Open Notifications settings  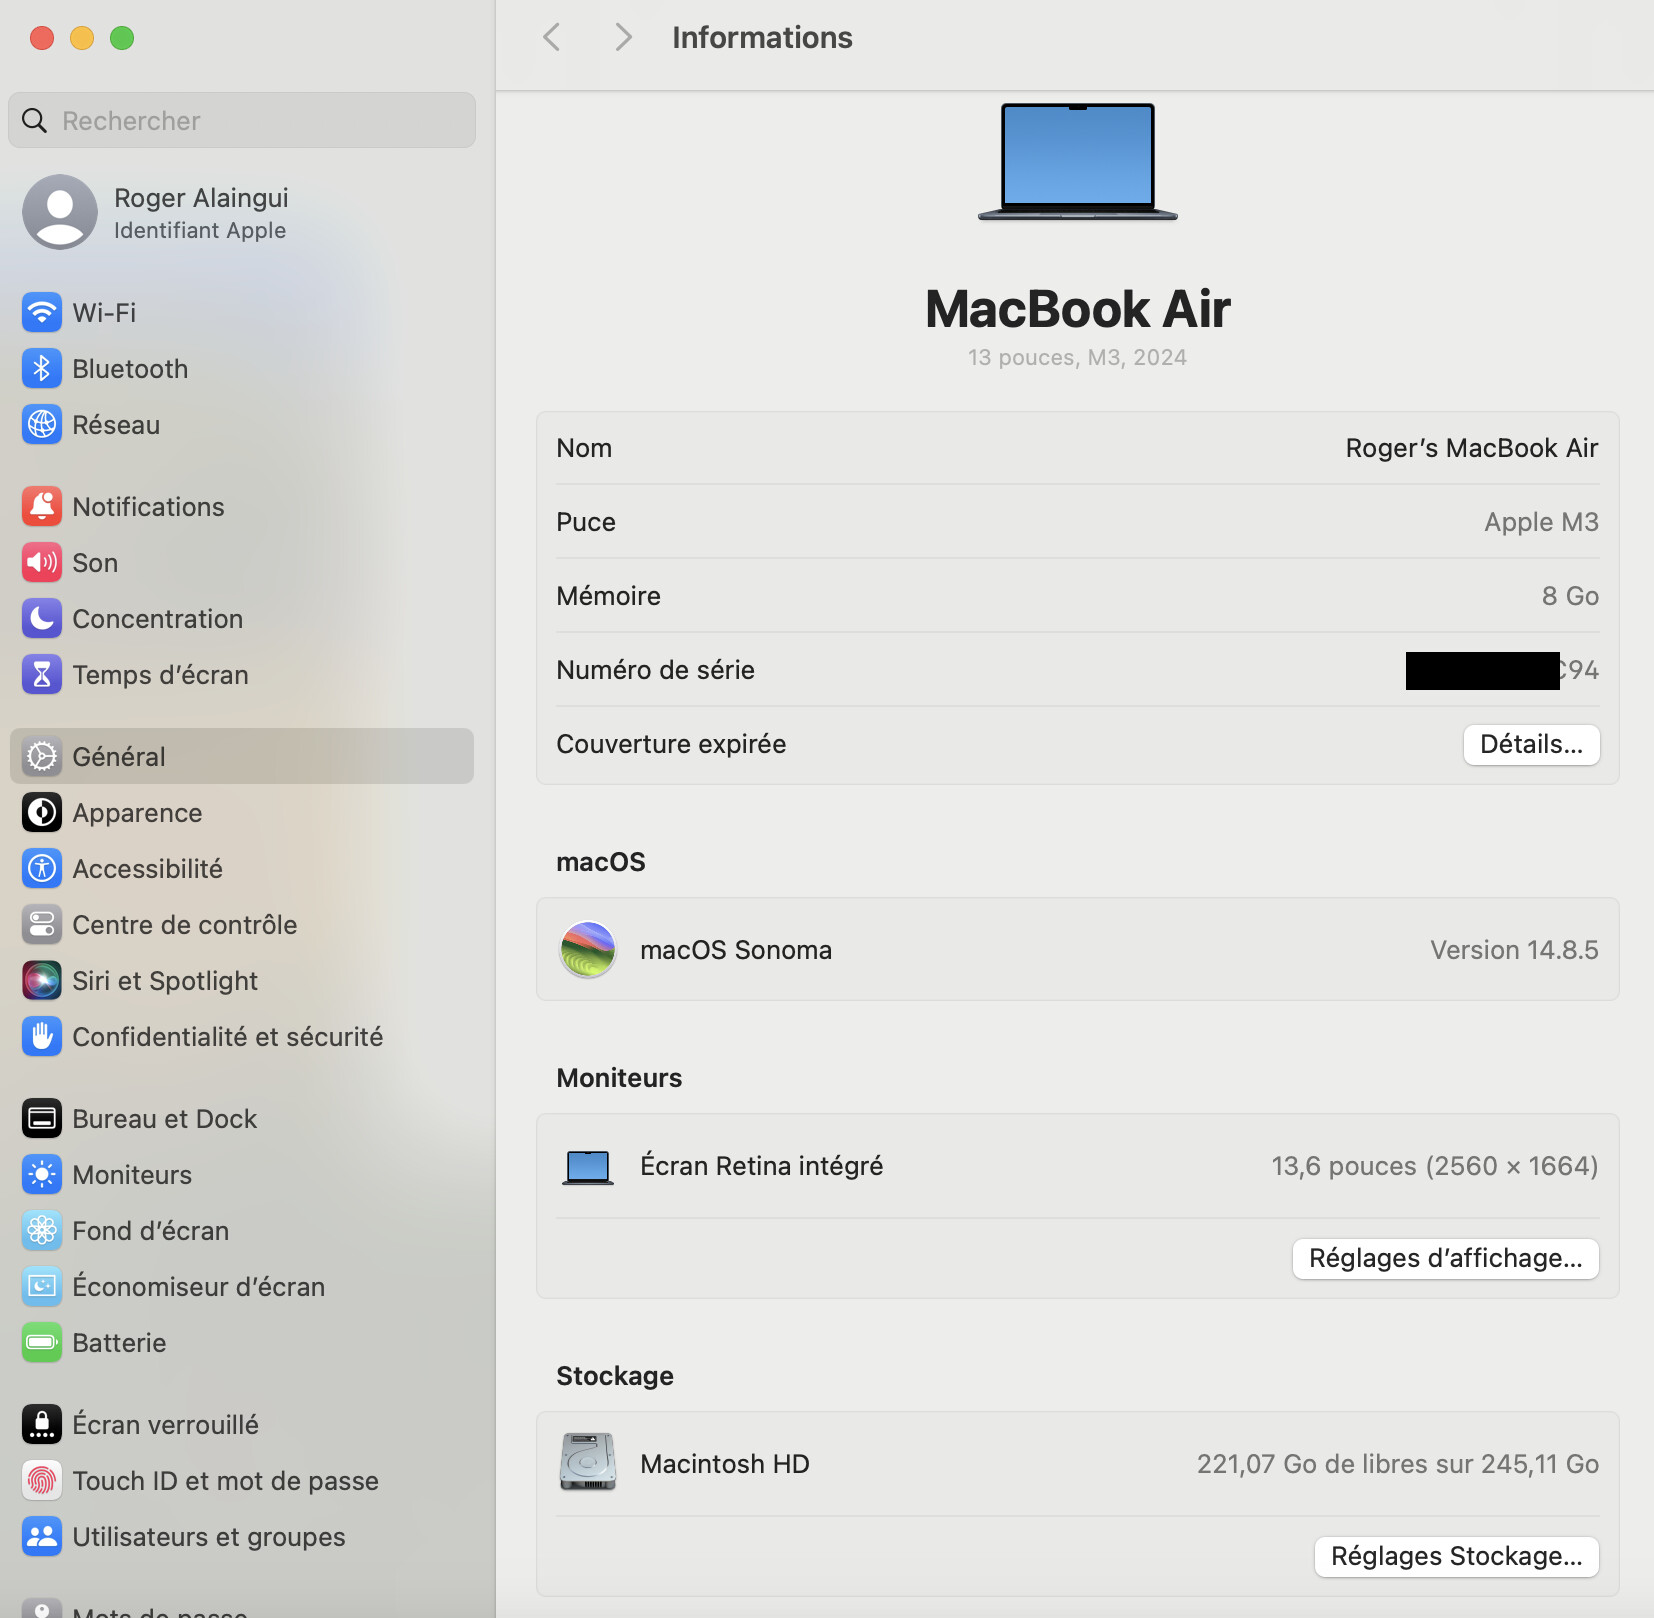pos(148,506)
